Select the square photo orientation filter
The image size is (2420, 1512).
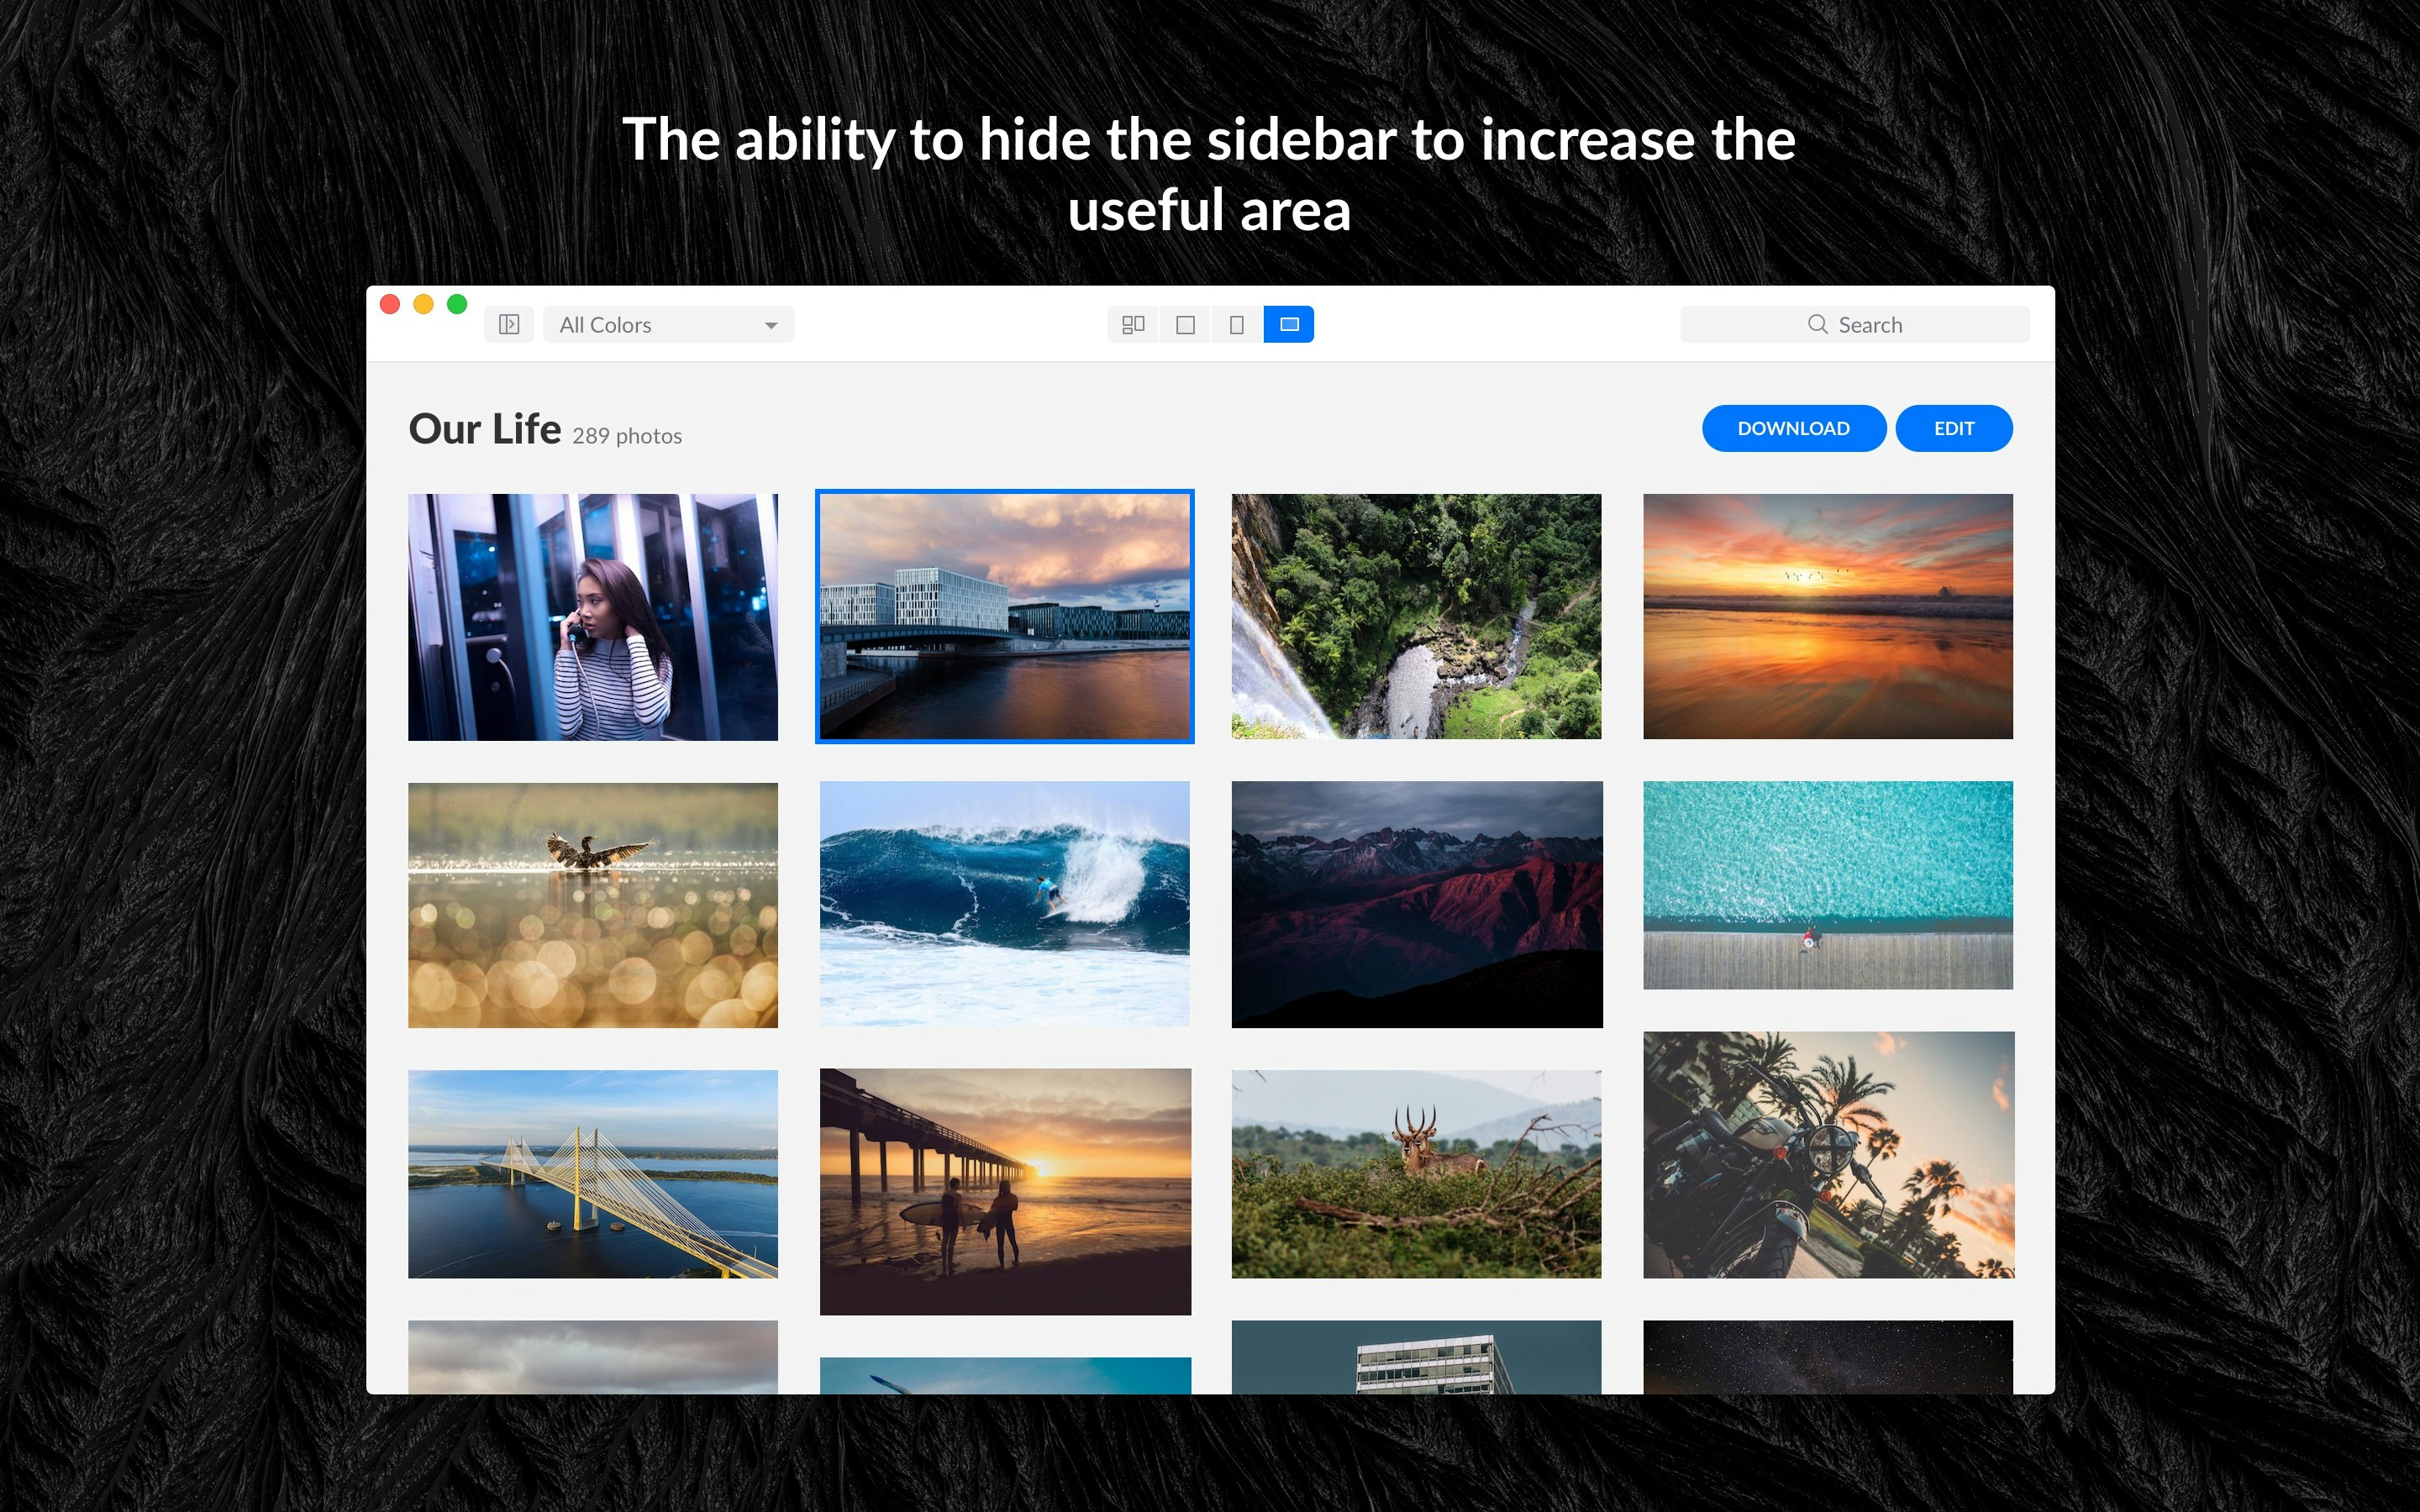pyautogui.click(x=1185, y=324)
